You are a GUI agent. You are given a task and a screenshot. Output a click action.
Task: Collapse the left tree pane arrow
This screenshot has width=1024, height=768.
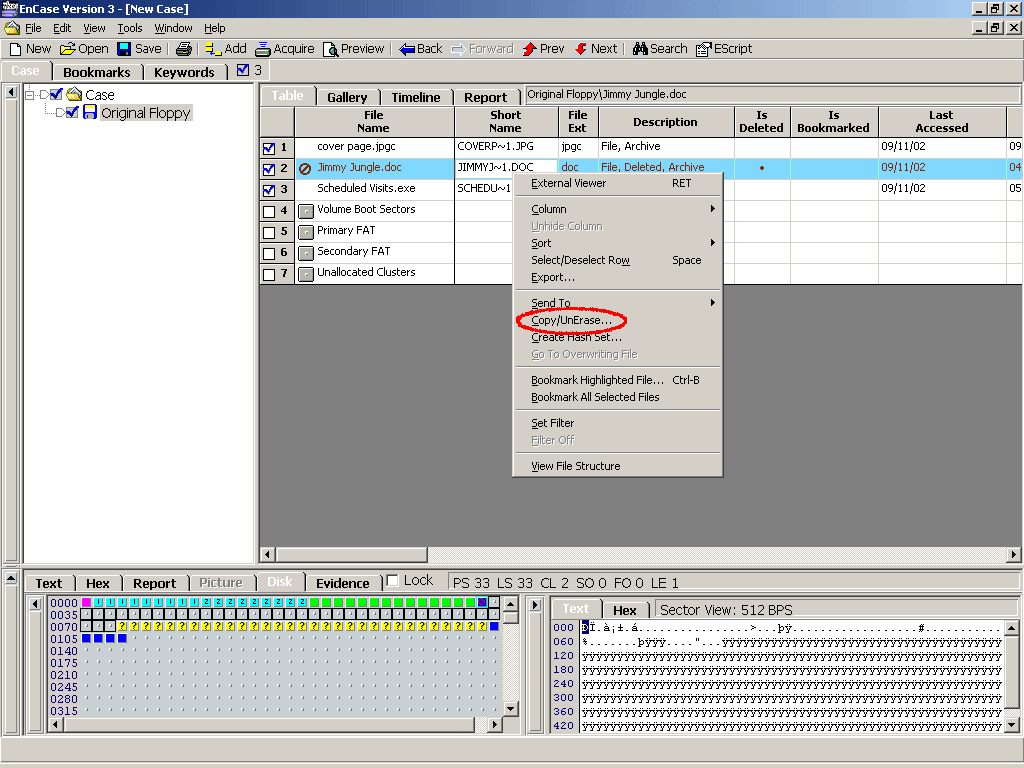tap(11, 92)
